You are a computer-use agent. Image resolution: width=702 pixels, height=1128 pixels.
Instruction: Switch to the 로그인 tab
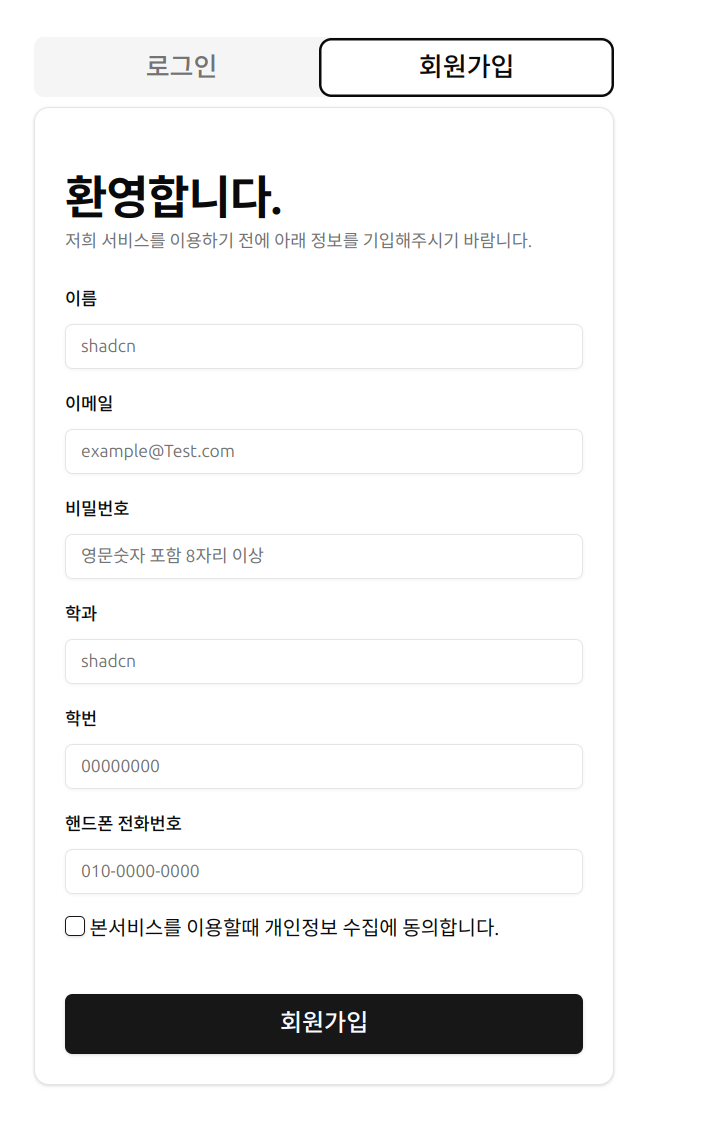[181, 67]
